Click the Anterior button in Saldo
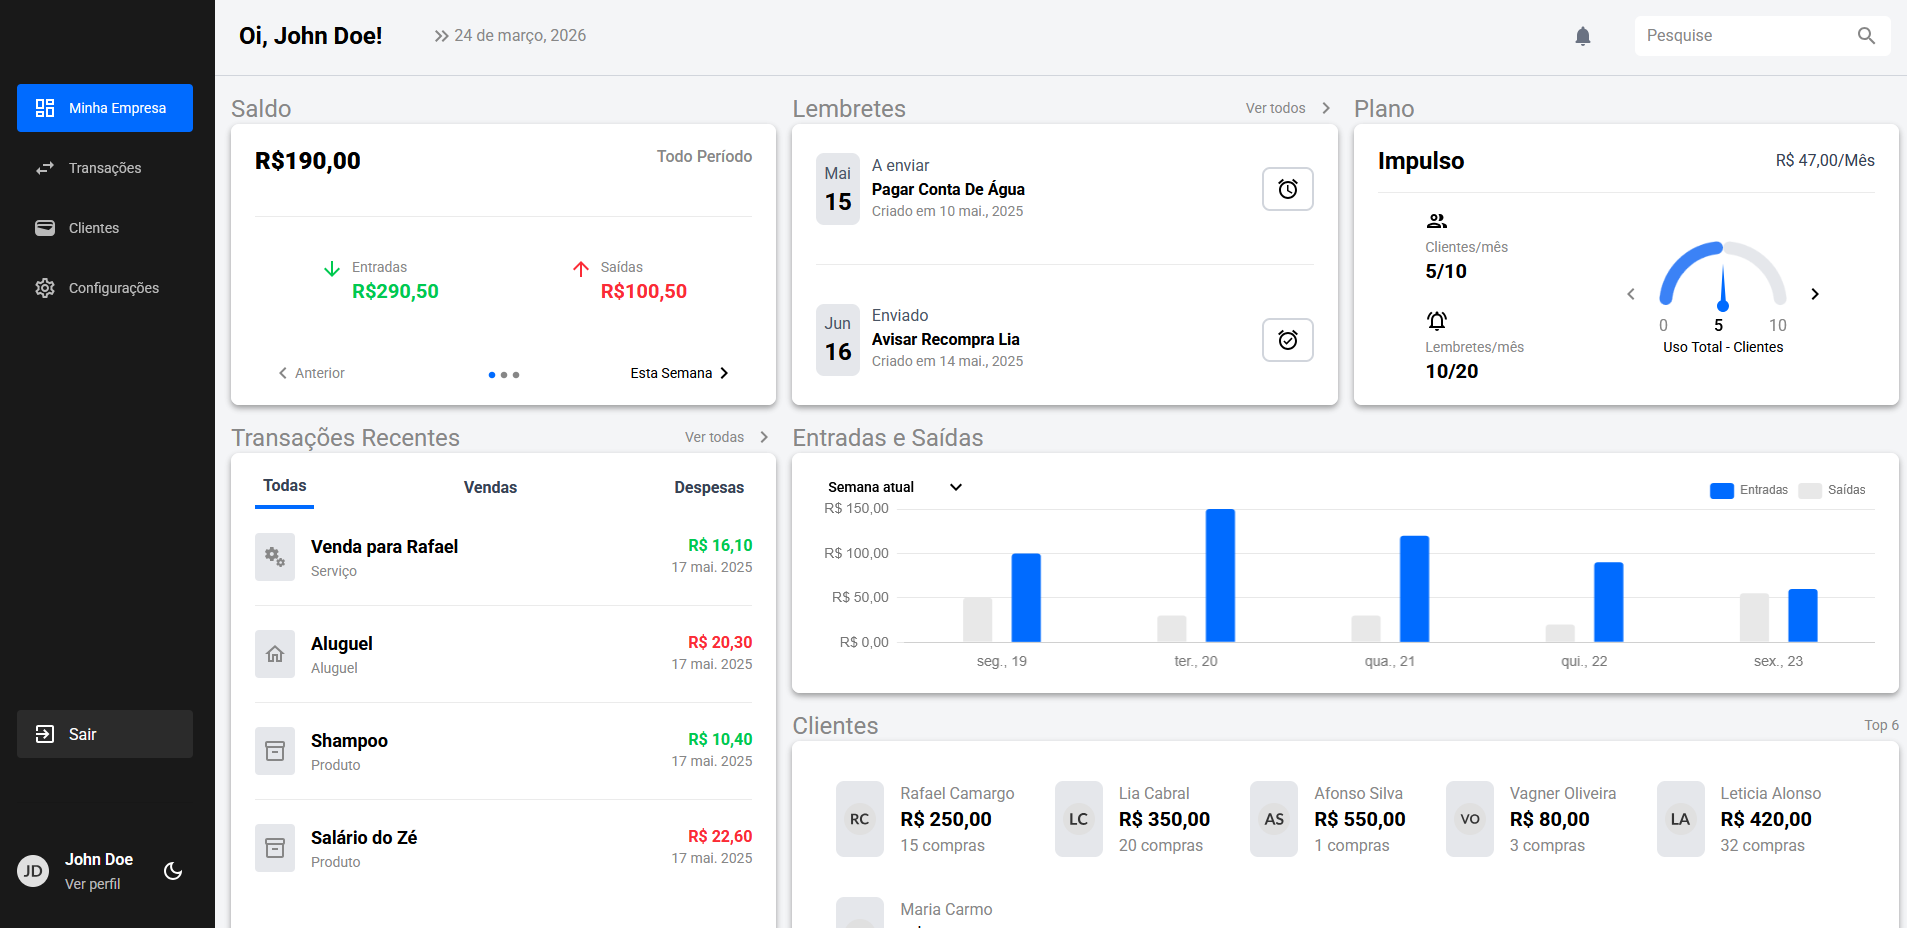The height and width of the screenshot is (928, 1907). point(311,373)
